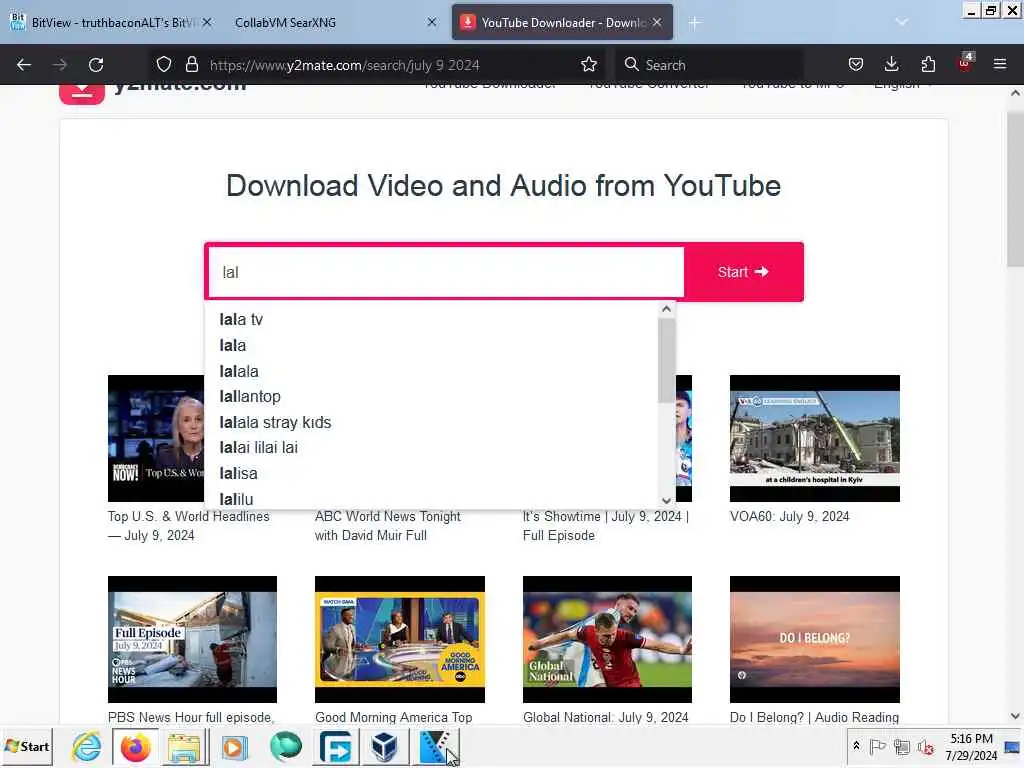Close the CollabVM SearXNG tab
The height and width of the screenshot is (768, 1024).
tap(432, 22)
